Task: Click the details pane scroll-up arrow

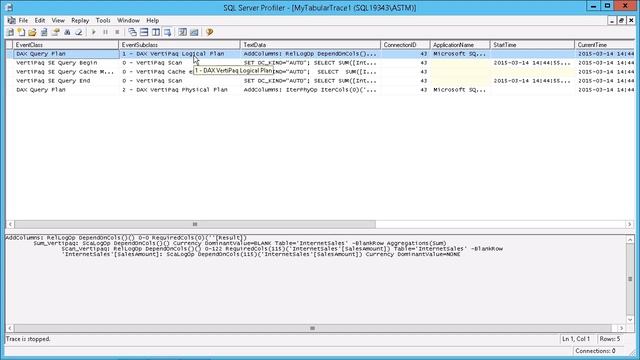Action: (630, 240)
